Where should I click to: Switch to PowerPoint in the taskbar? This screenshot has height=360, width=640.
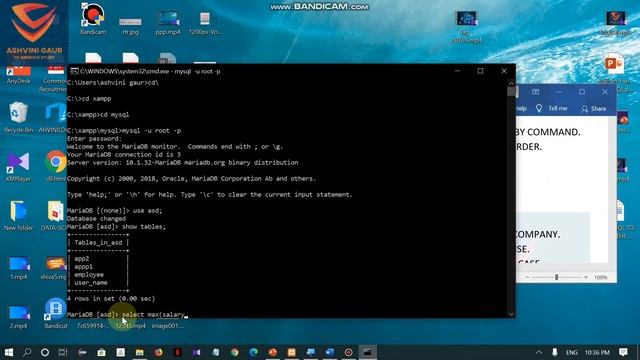point(273,352)
